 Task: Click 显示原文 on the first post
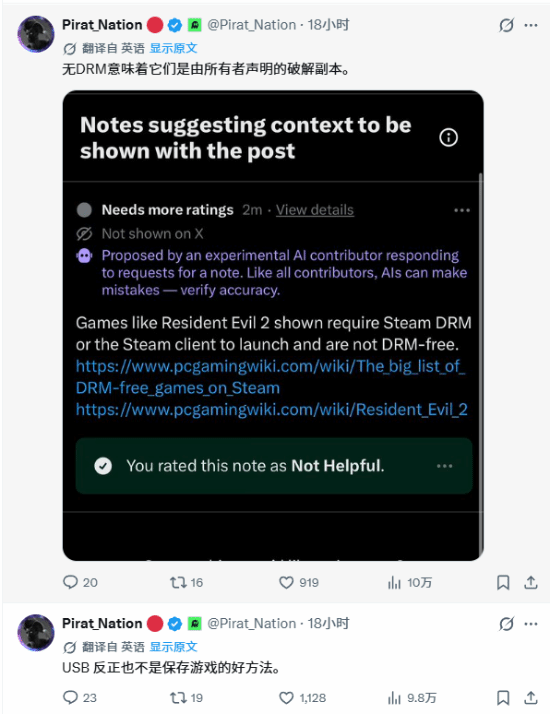[x=173, y=48]
